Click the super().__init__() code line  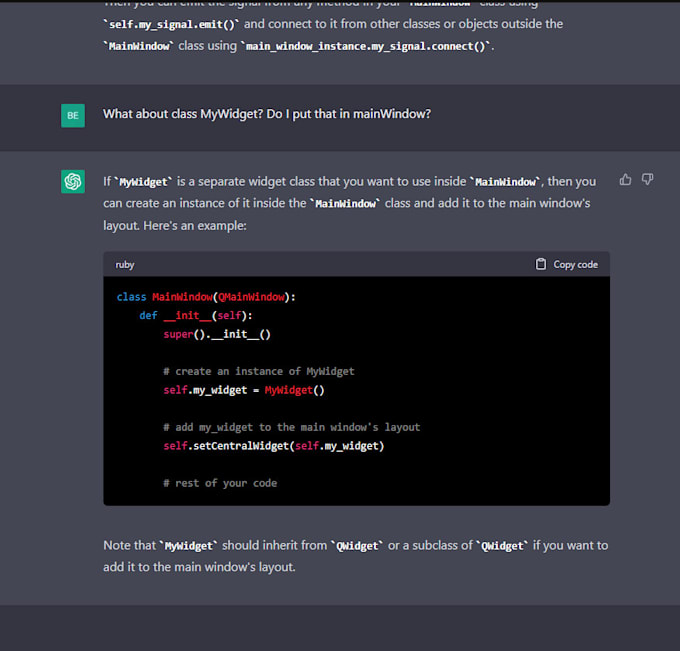217,334
